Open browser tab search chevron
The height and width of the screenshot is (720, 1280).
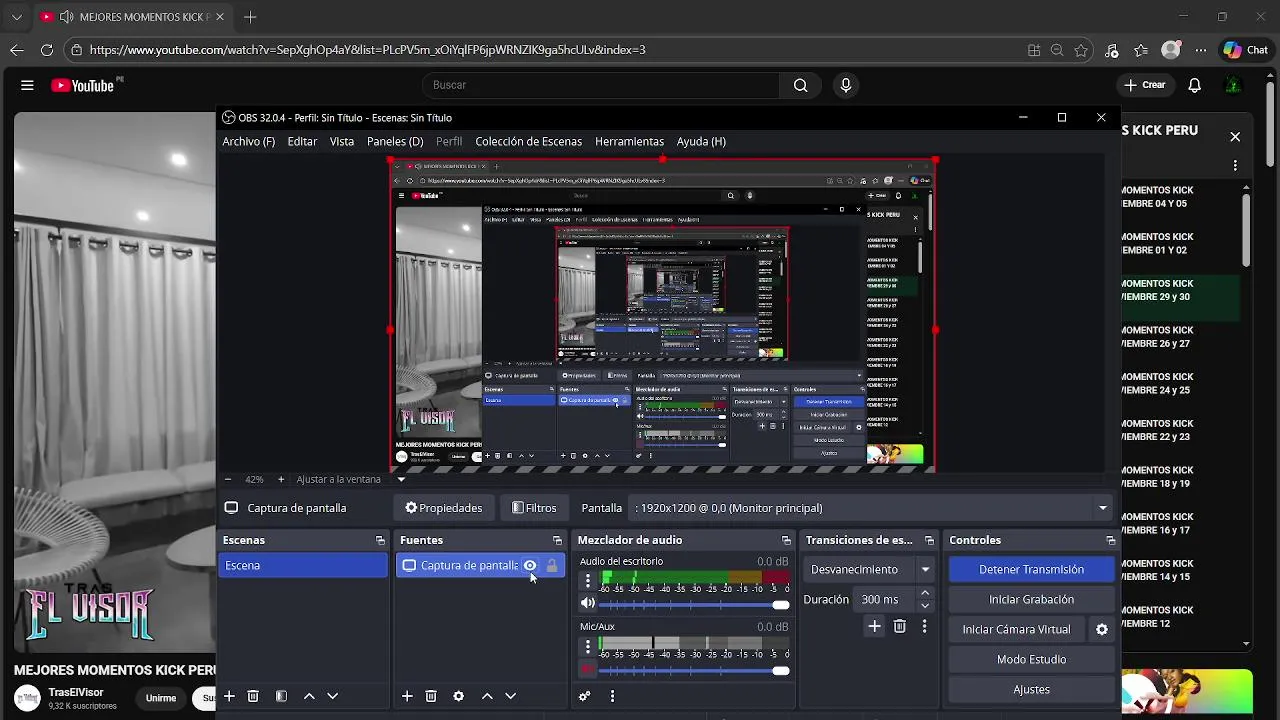tap(16, 17)
